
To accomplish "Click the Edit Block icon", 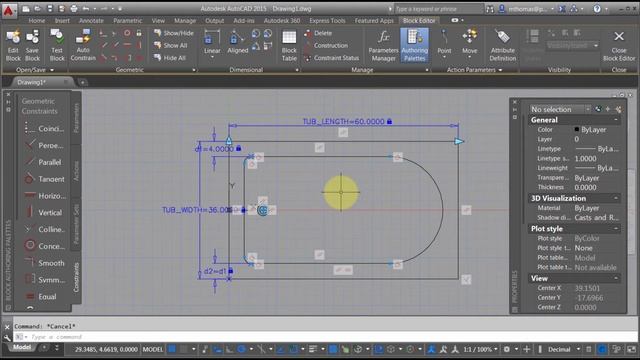I will click(13, 45).
